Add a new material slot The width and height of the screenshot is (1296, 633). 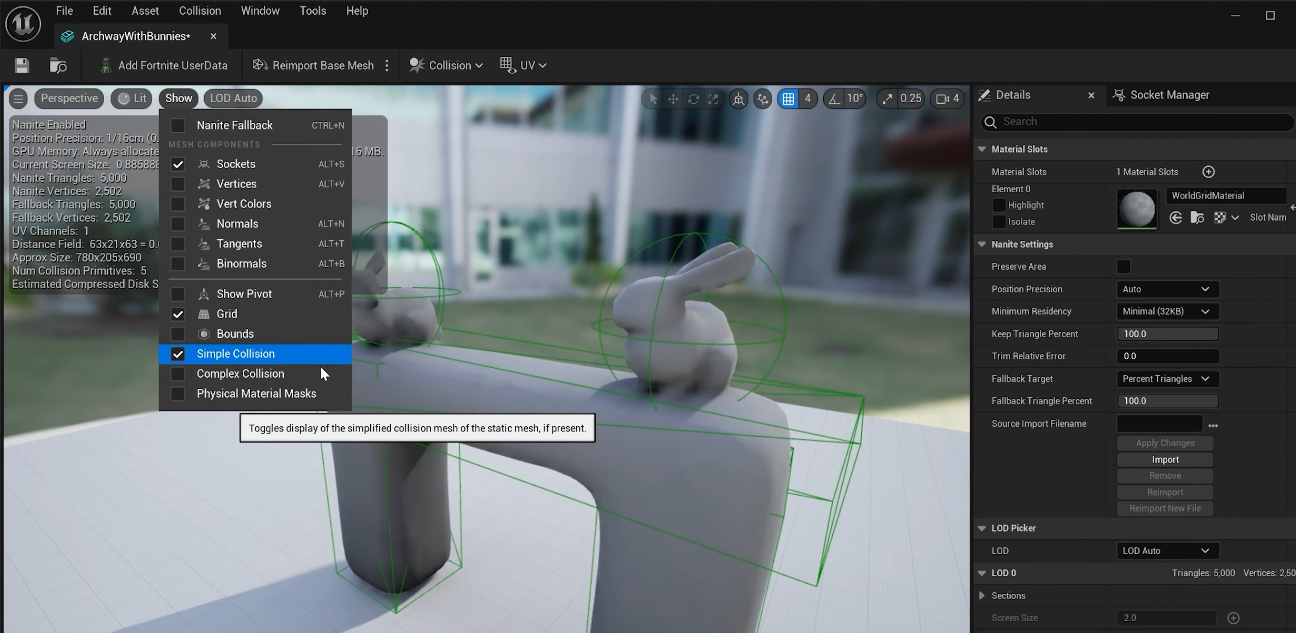tap(1208, 172)
